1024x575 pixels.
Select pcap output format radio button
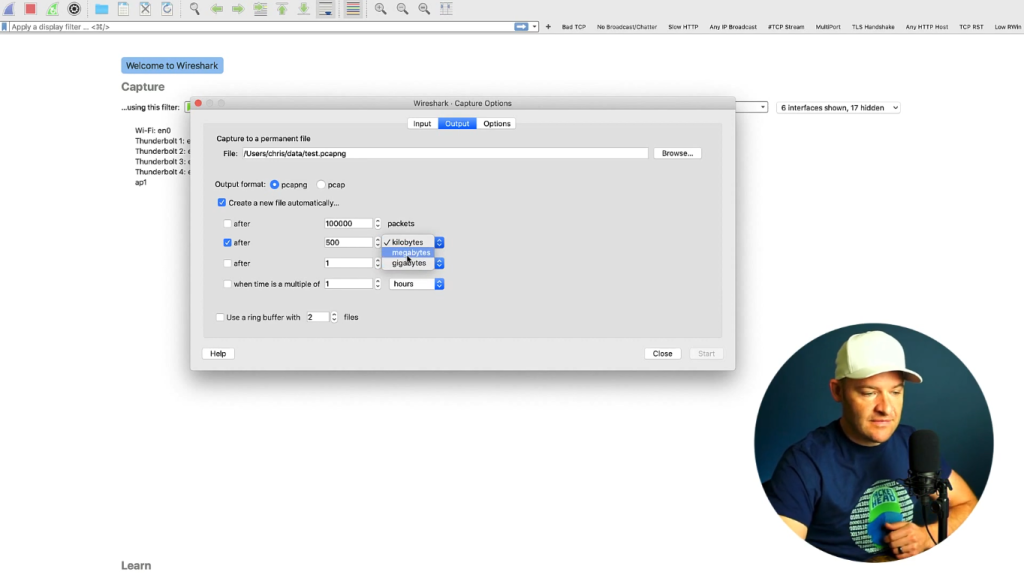tap(321, 185)
